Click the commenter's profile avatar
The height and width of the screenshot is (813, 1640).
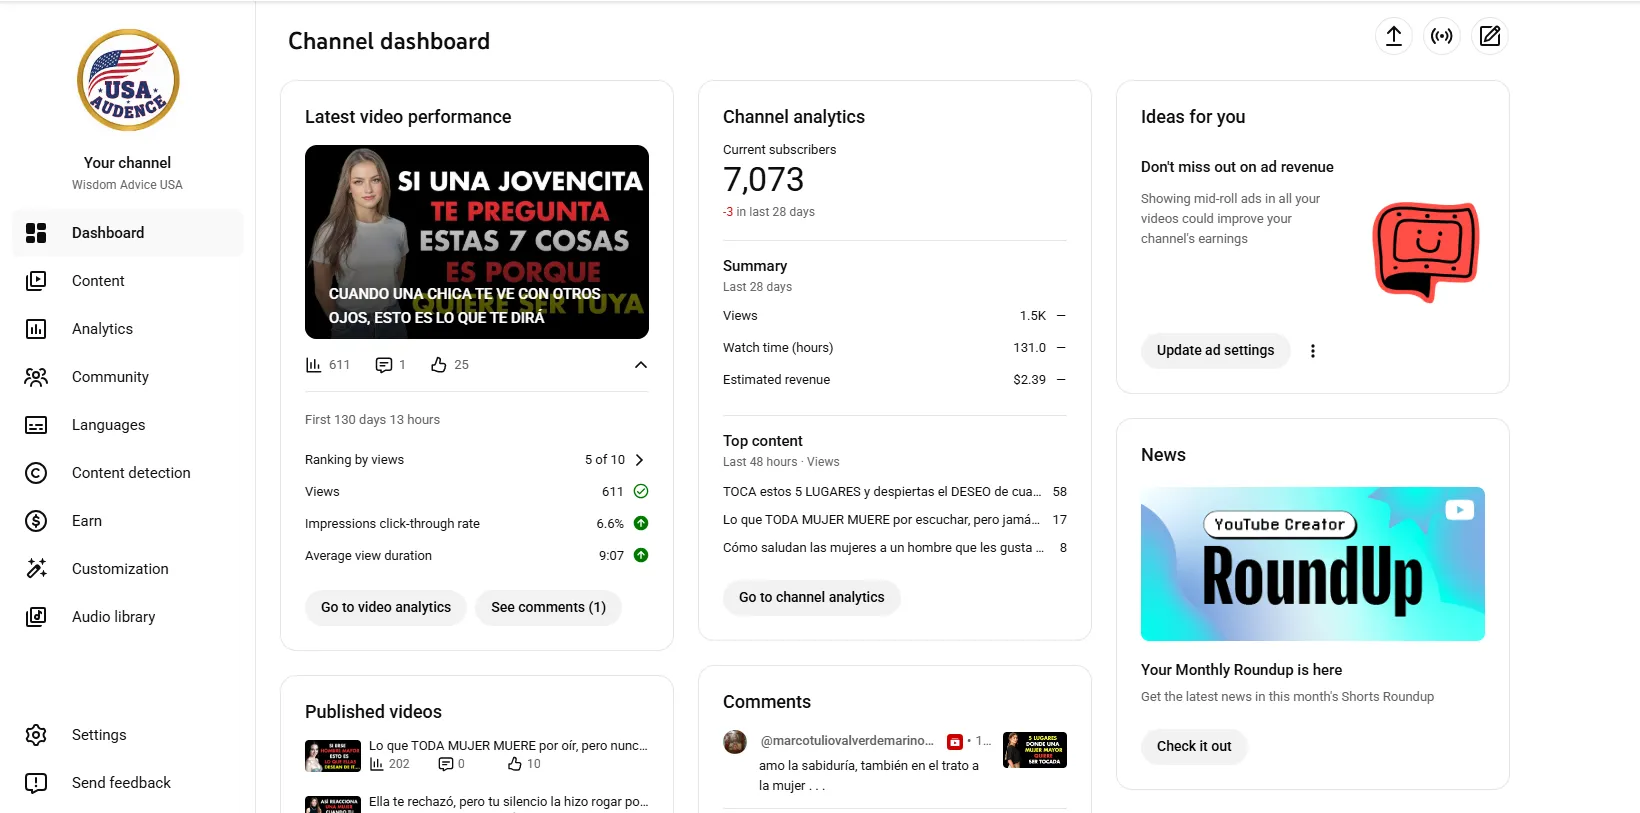(x=735, y=742)
